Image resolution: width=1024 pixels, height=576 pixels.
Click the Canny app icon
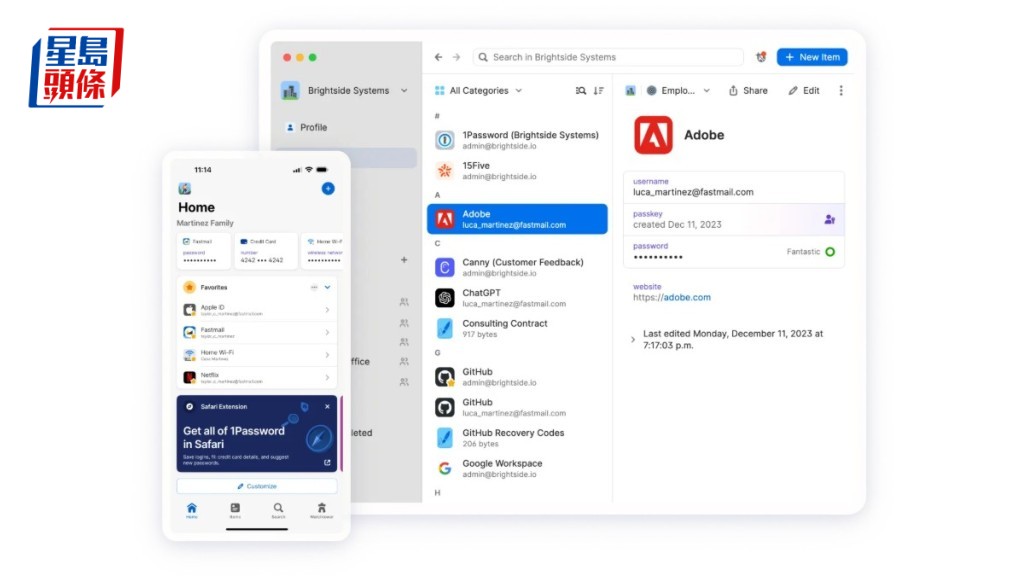coord(445,267)
